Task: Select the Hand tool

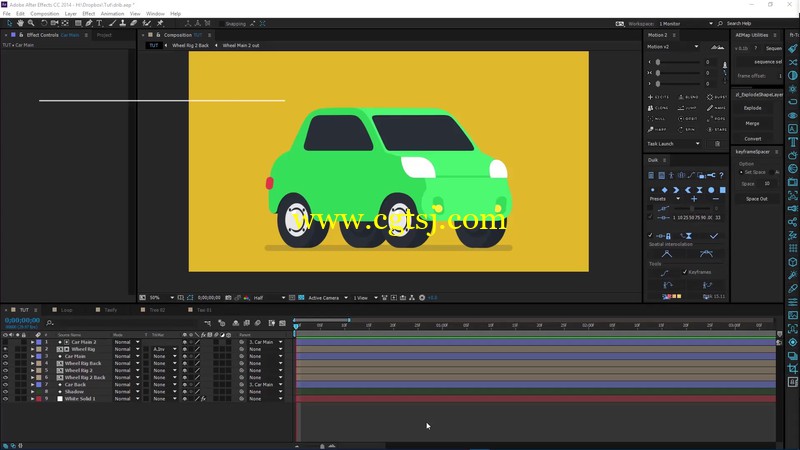Action: tap(20, 23)
